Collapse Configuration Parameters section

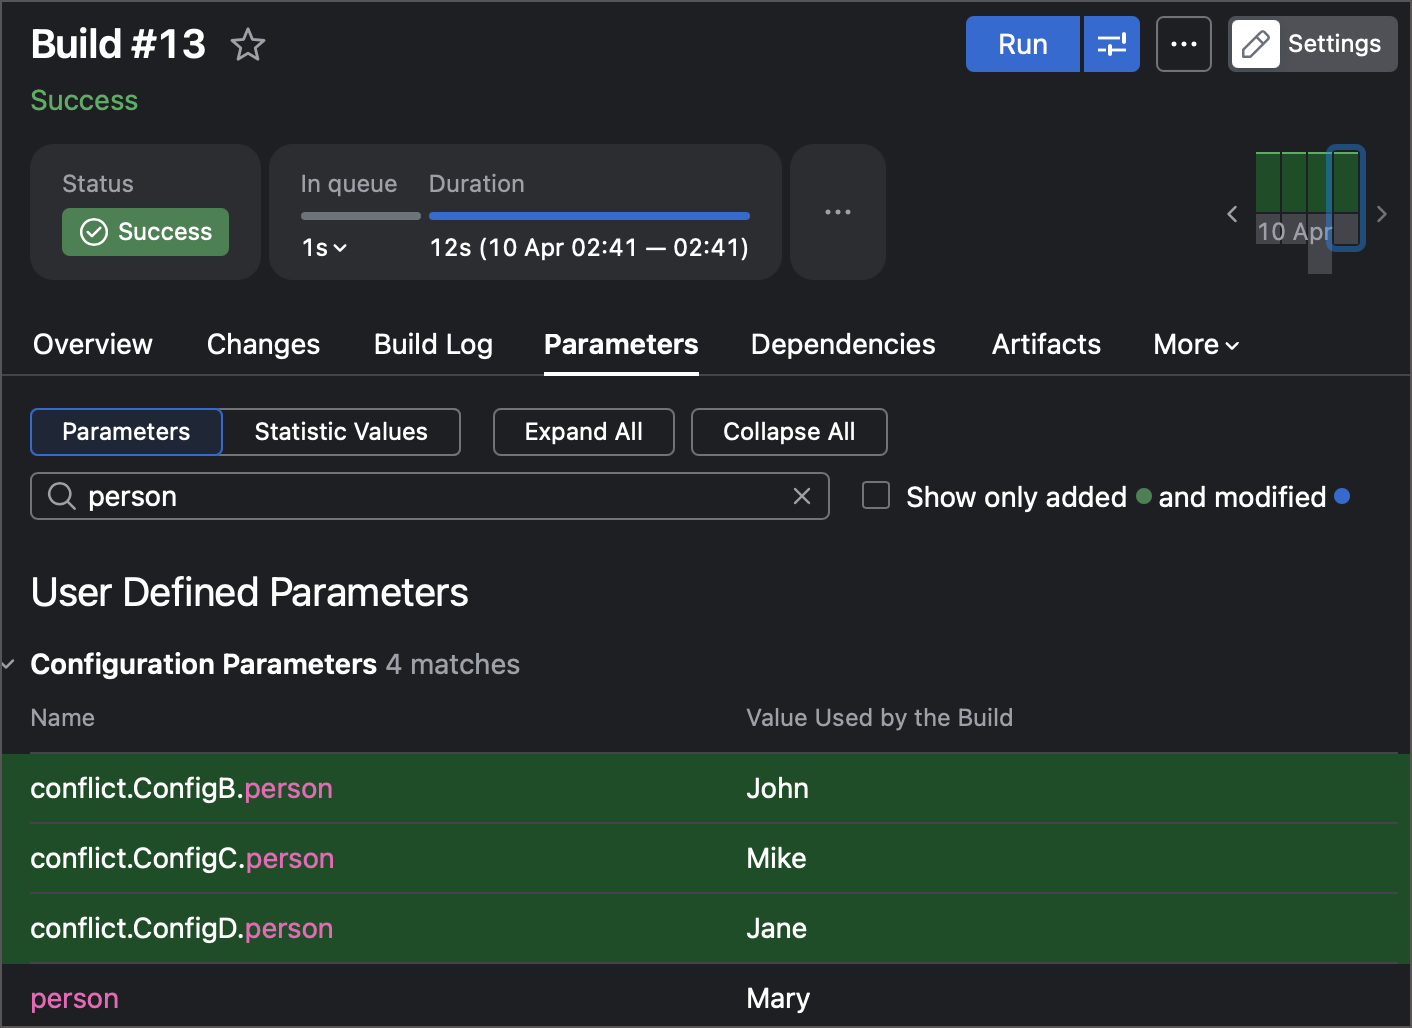9,664
